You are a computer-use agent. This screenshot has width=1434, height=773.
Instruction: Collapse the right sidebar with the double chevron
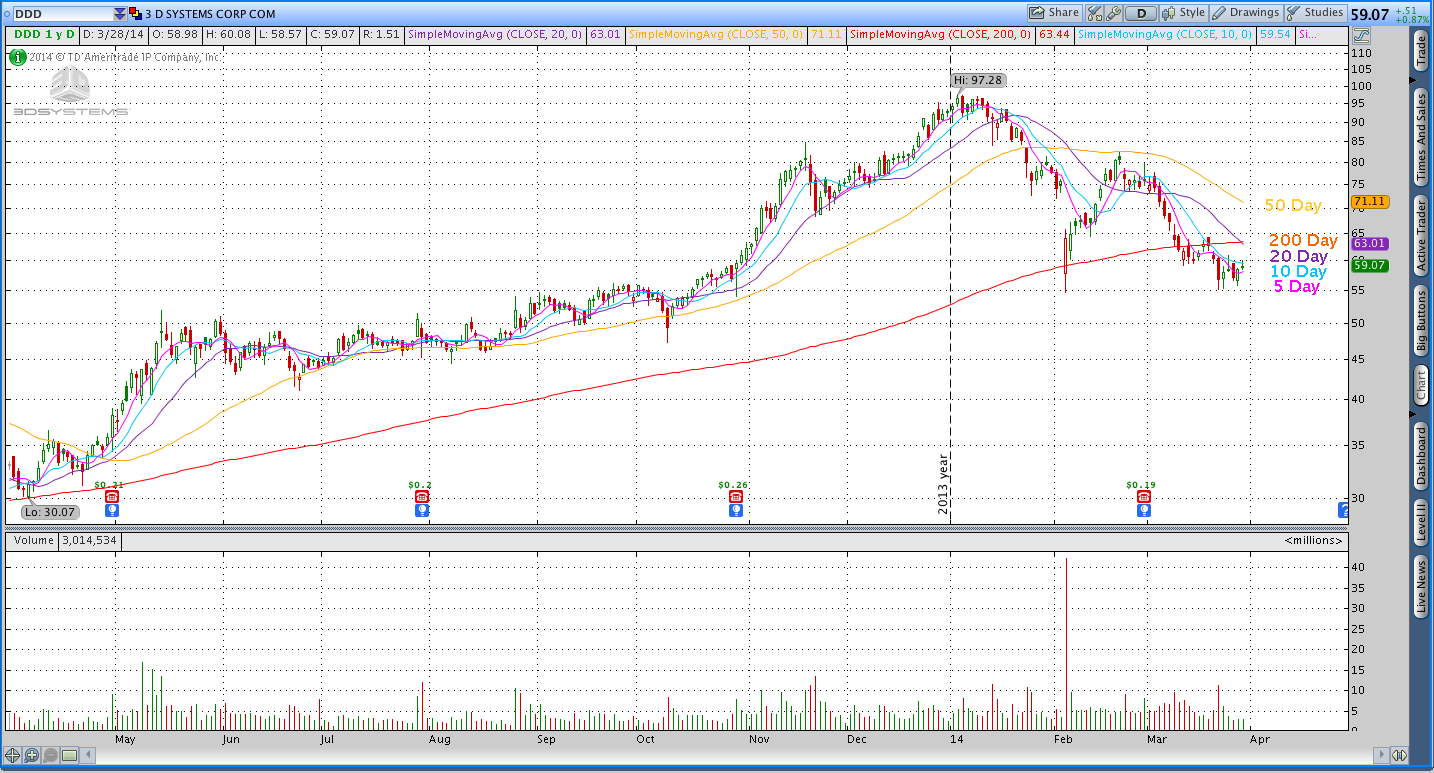pos(1400,756)
